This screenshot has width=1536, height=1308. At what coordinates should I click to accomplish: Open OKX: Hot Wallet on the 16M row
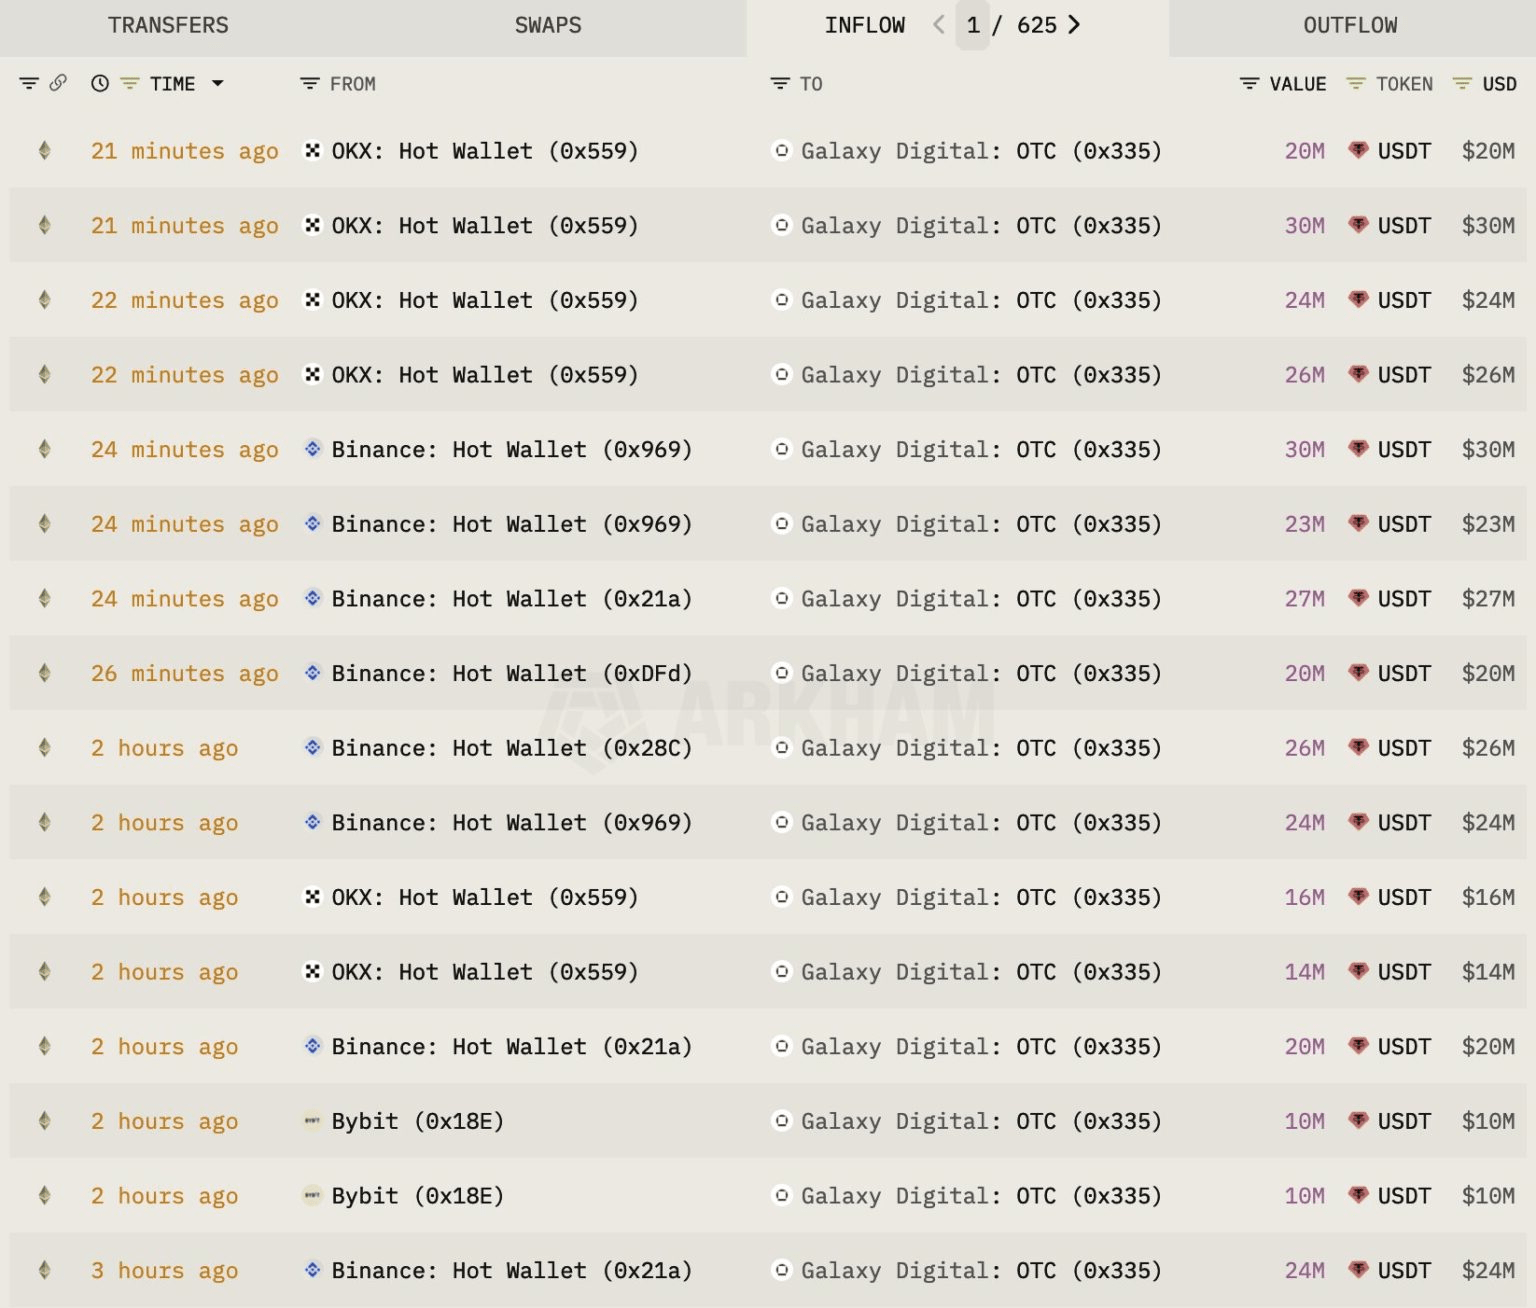pyautogui.click(x=485, y=898)
